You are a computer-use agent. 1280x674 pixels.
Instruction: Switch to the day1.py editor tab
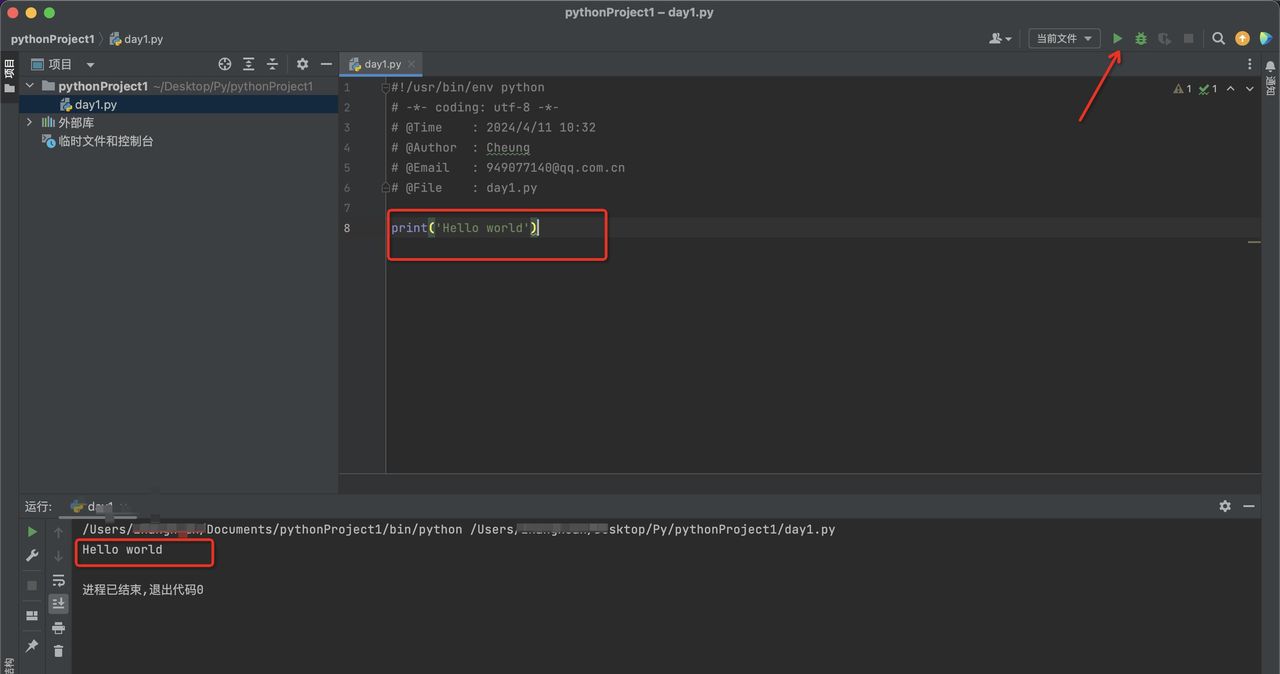[381, 63]
